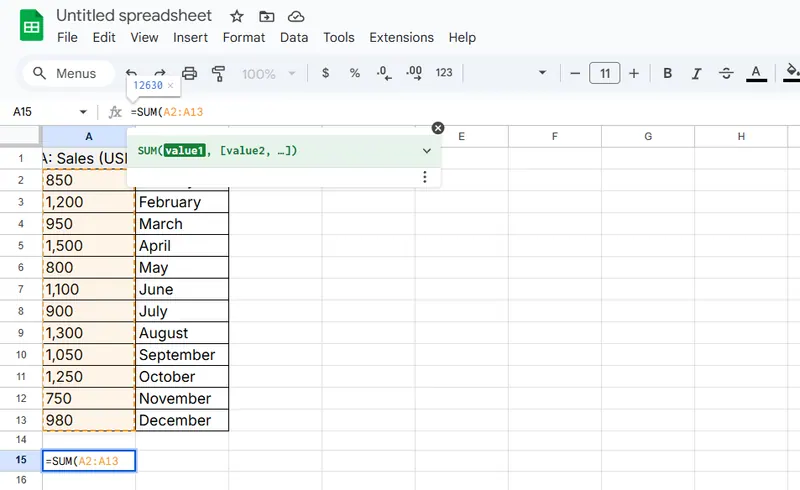The image size is (800, 490).
Task: Check the cloud document status icon
Action: (295, 16)
